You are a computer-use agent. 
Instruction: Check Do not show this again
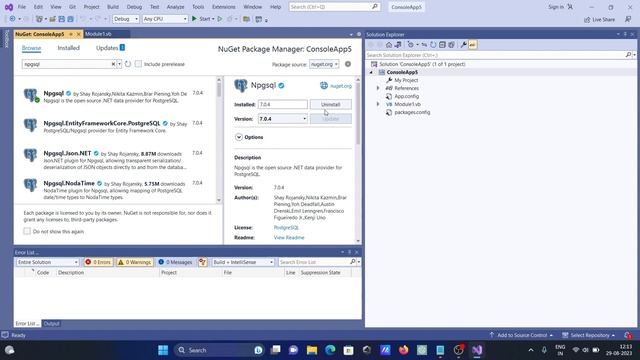(27, 231)
